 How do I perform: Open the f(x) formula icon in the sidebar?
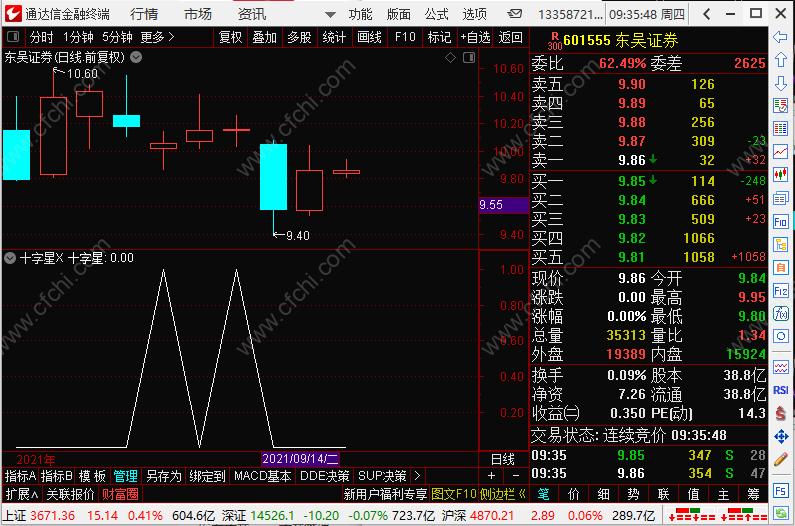[780, 313]
